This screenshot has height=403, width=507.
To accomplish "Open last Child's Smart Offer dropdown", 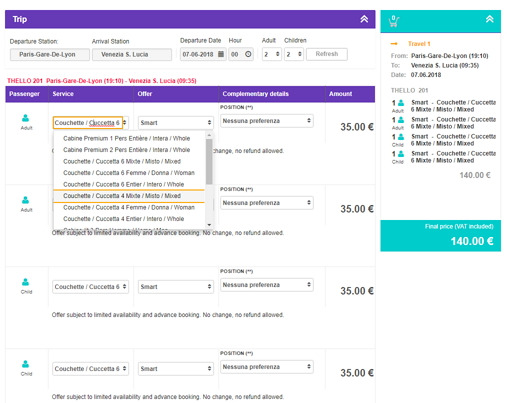I will [176, 369].
